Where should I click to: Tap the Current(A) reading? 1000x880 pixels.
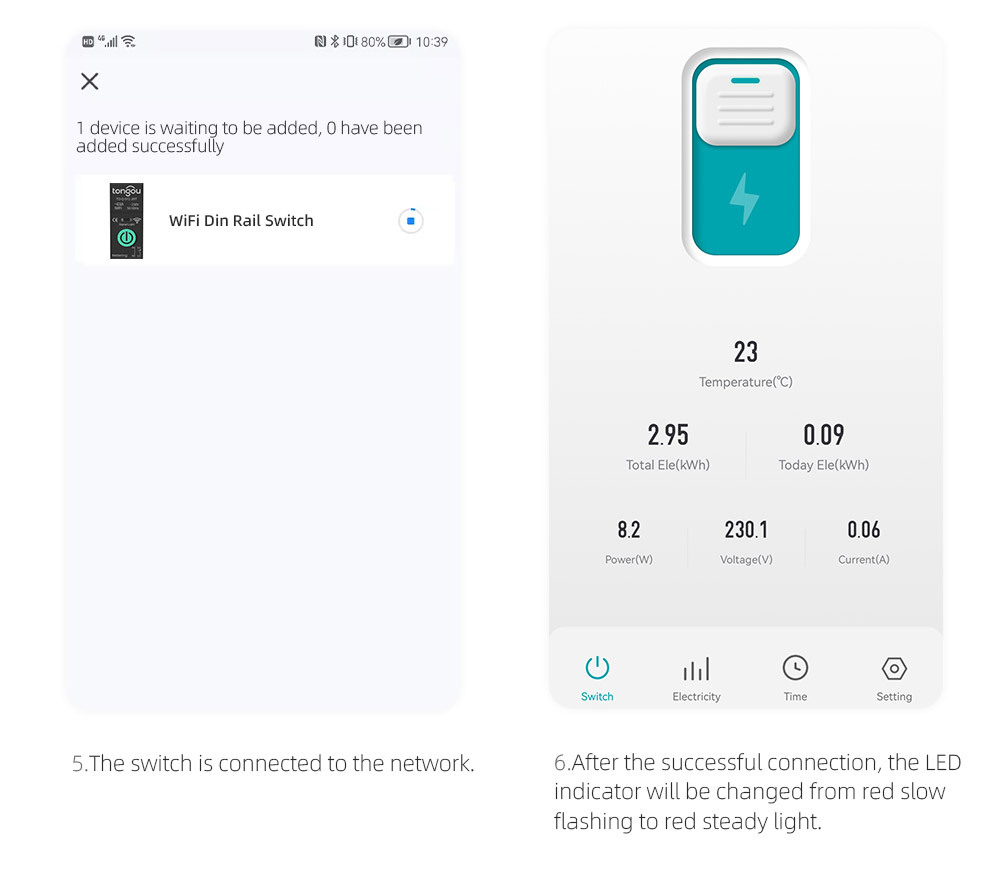click(x=864, y=529)
